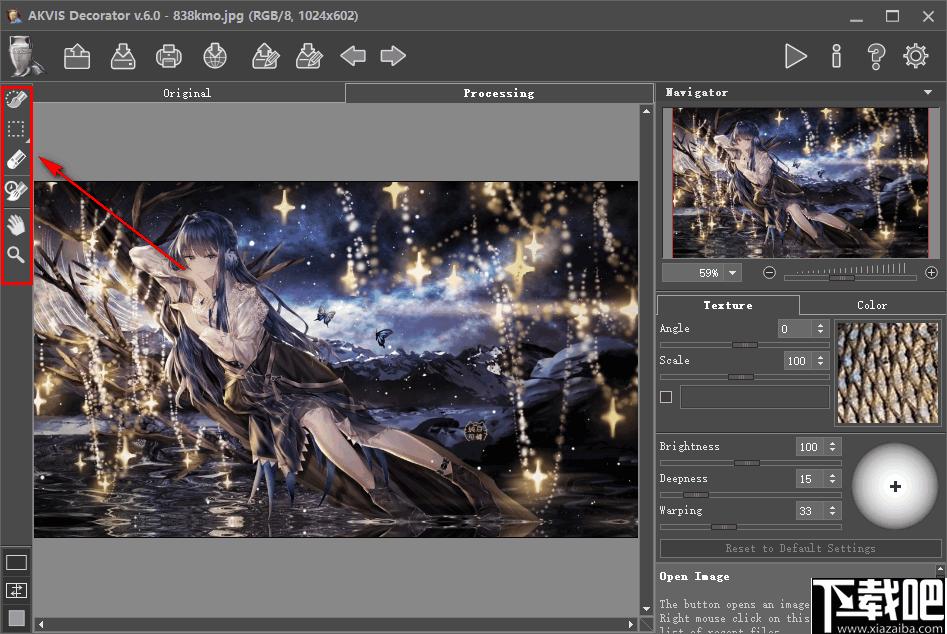Click the load strokes icon left of save strokes
947x634 pixels.
coord(266,57)
